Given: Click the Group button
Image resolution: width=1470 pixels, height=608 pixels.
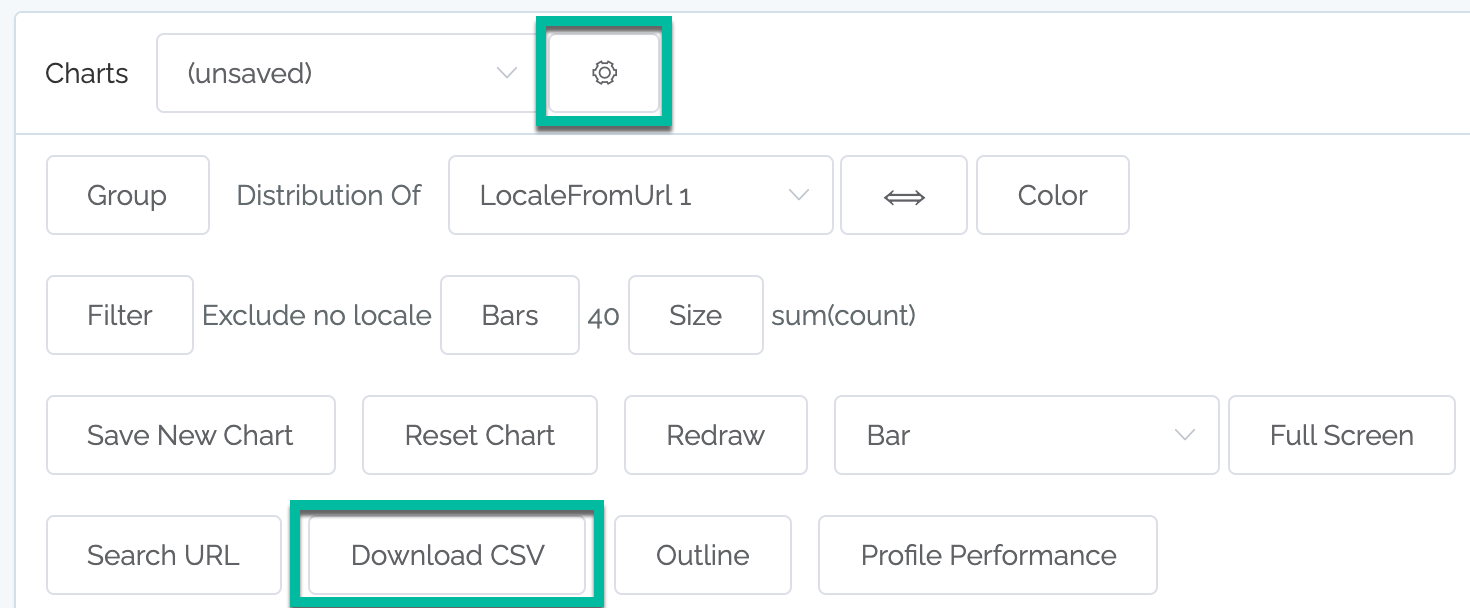Looking at the screenshot, I should pyautogui.click(x=128, y=195).
